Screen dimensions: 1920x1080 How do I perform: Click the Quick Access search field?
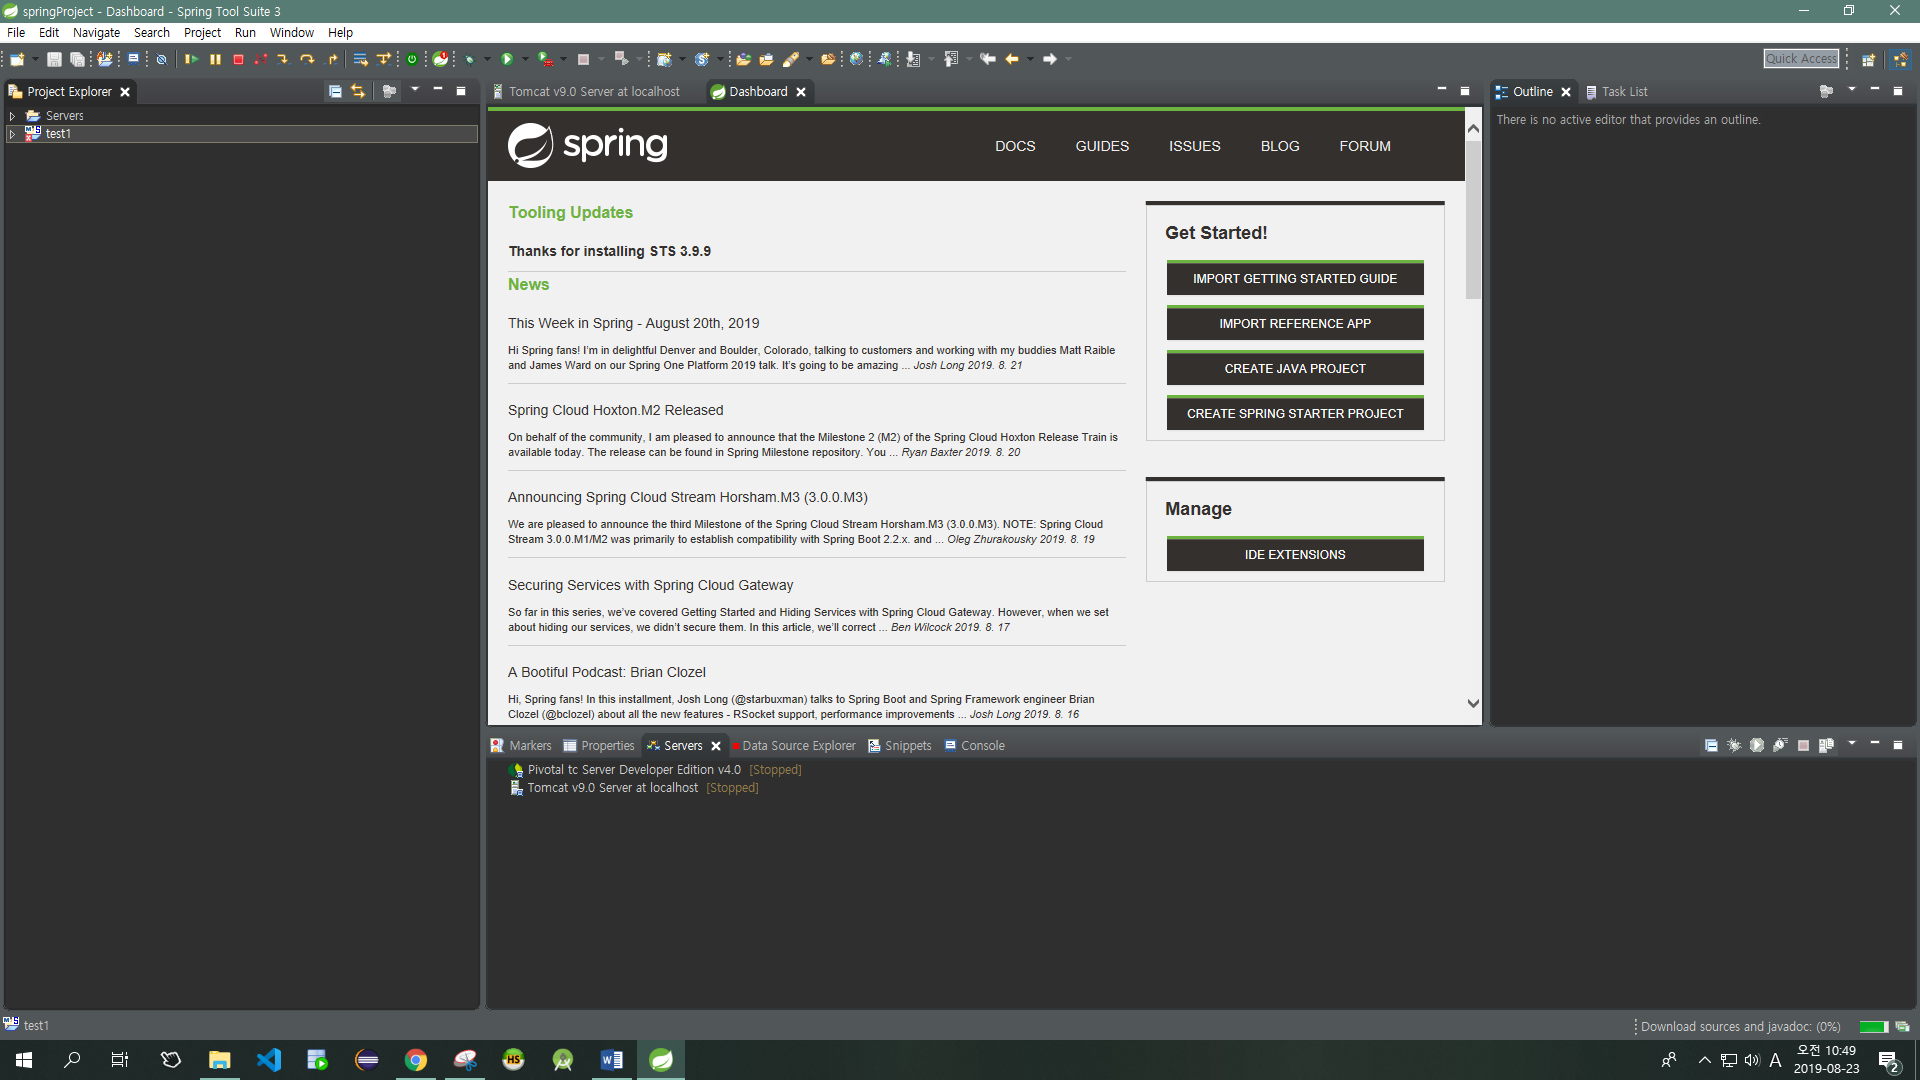[x=1800, y=59]
